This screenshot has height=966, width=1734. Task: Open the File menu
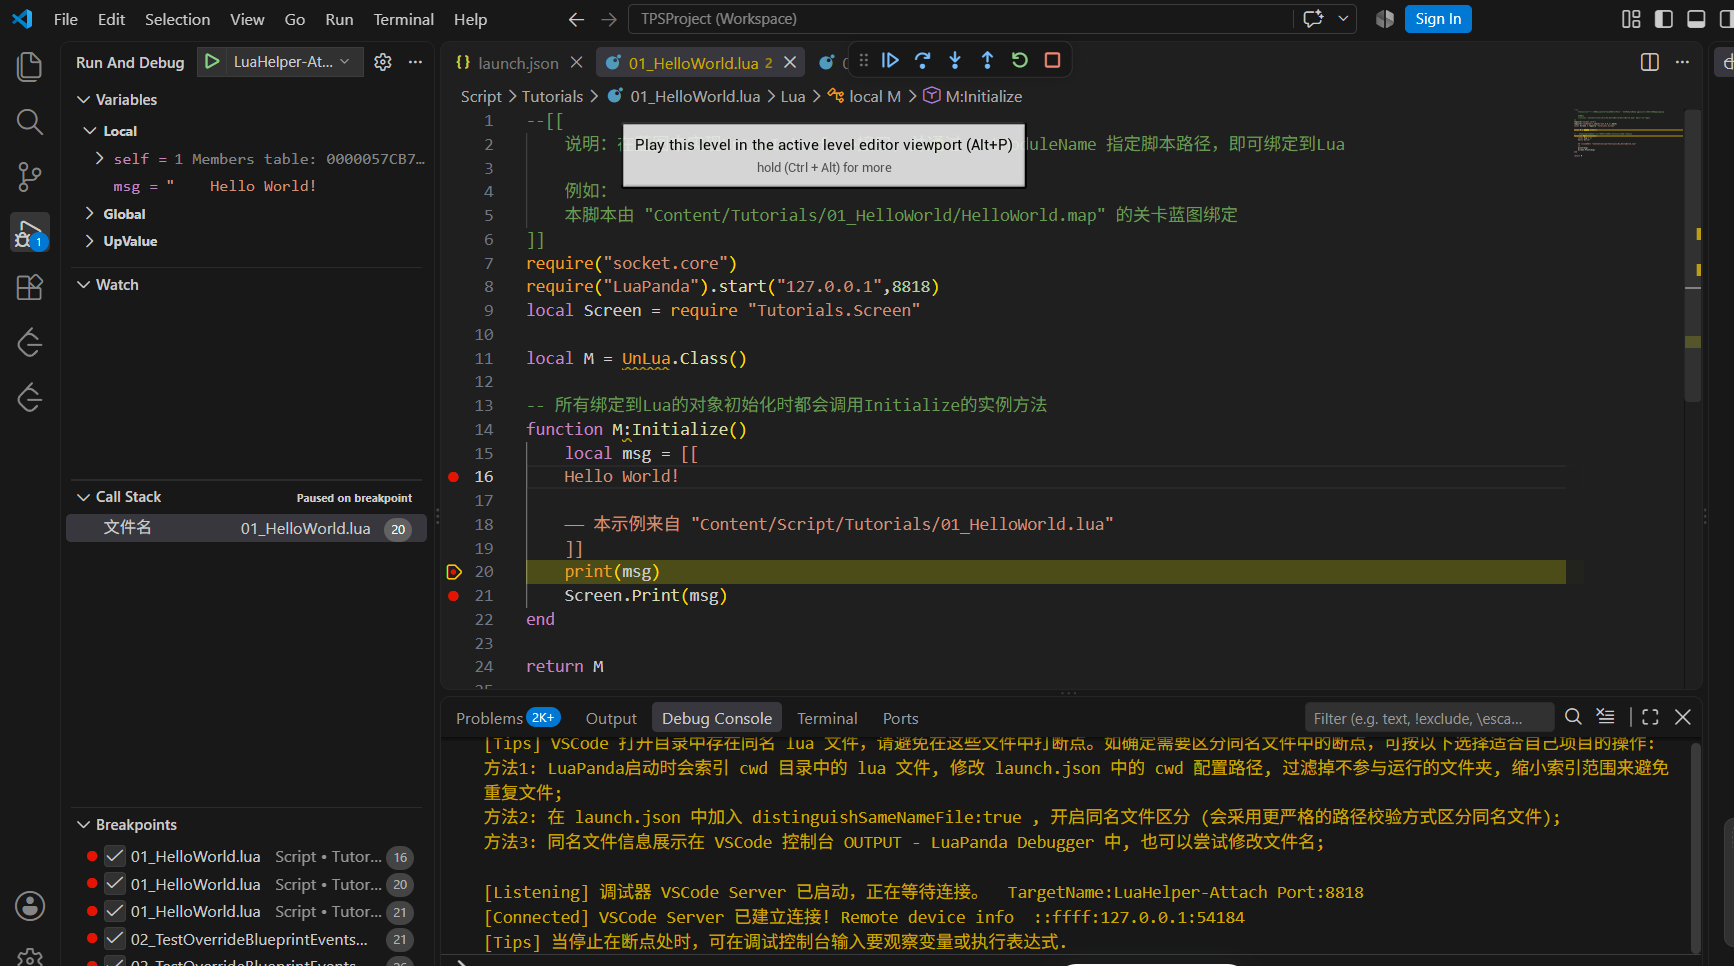[66, 19]
